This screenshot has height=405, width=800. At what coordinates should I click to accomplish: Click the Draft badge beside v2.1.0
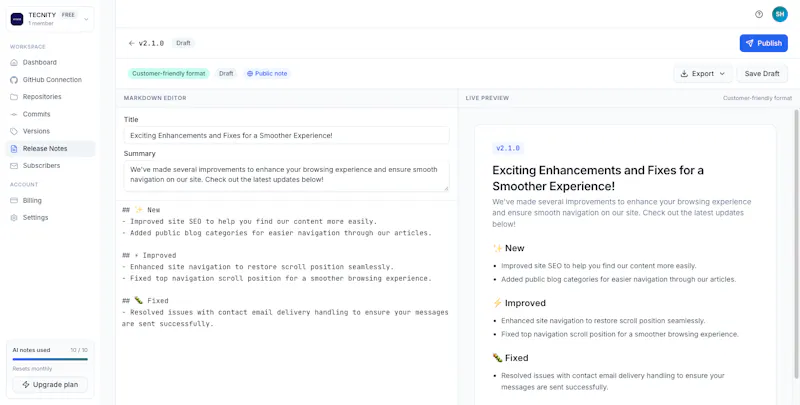[183, 43]
